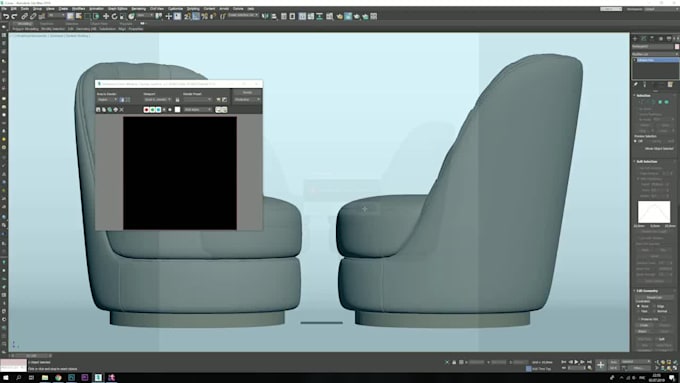Select the Select and Link tool
680x383 pixels.
pos(25,16)
